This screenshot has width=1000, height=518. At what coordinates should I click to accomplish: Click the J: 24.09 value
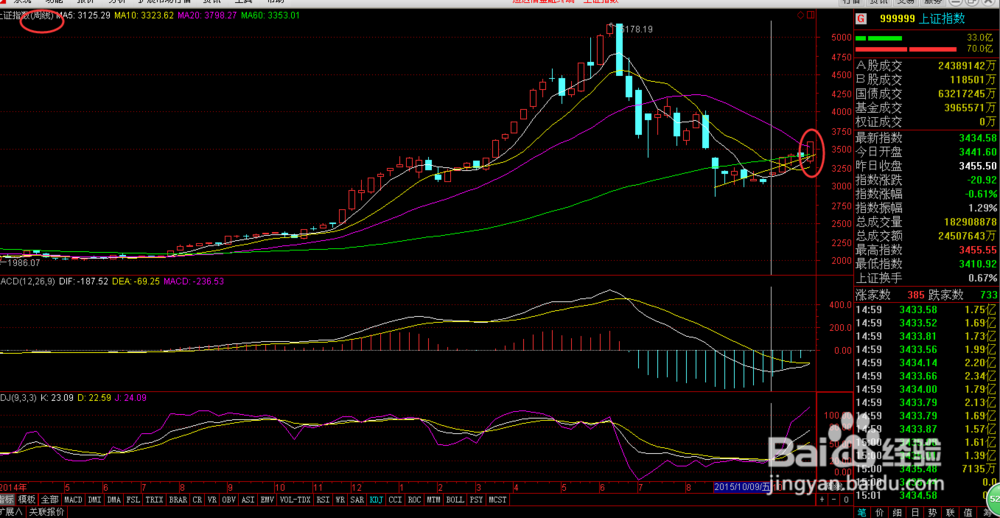point(130,397)
